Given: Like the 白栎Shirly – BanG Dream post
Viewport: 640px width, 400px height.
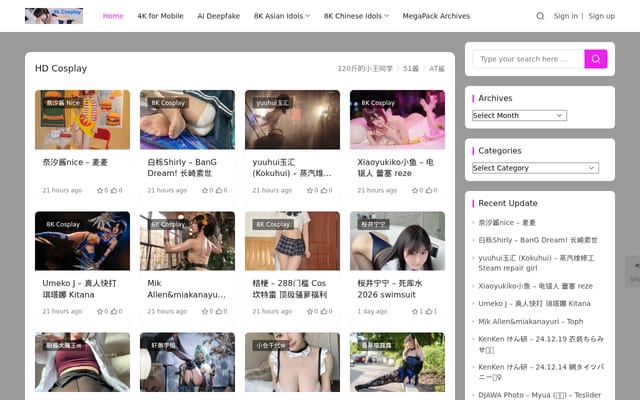Looking at the screenshot, I should 221,190.
